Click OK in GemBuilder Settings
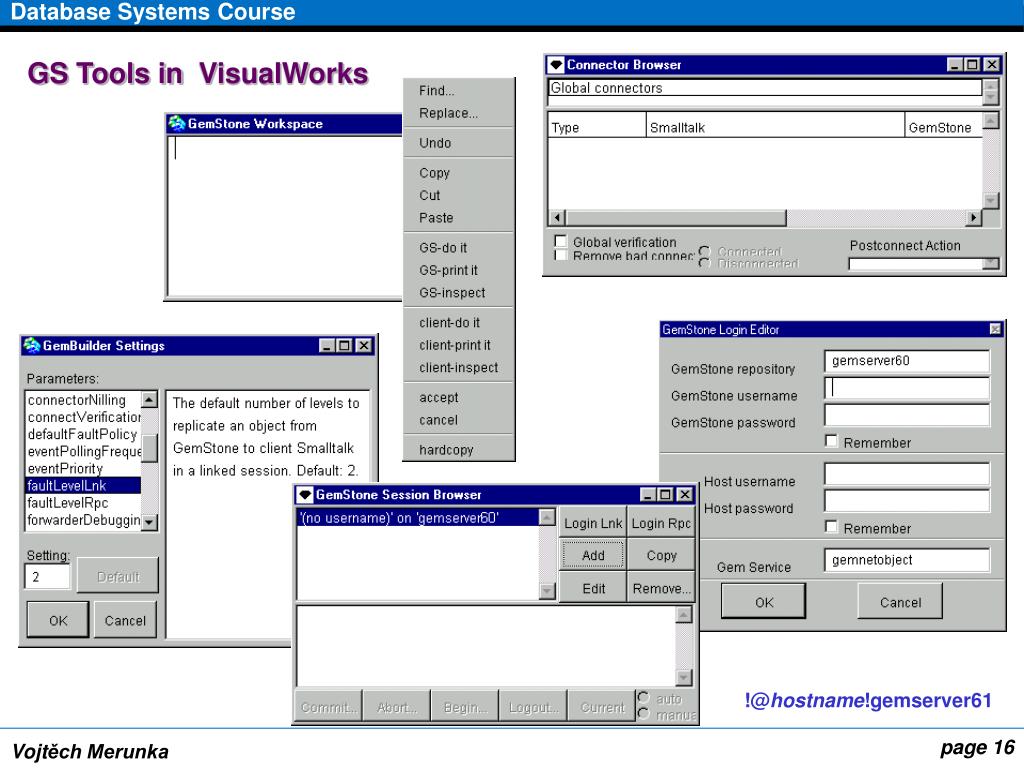The width and height of the screenshot is (1024, 768). 57,620
